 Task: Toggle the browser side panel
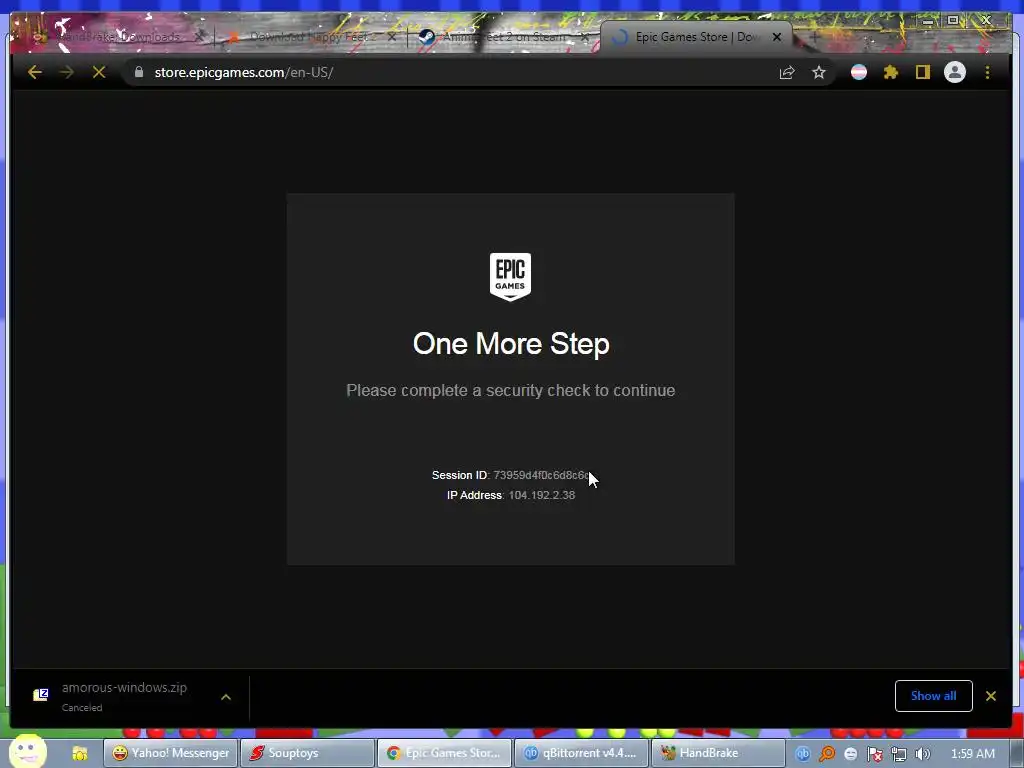tap(923, 72)
